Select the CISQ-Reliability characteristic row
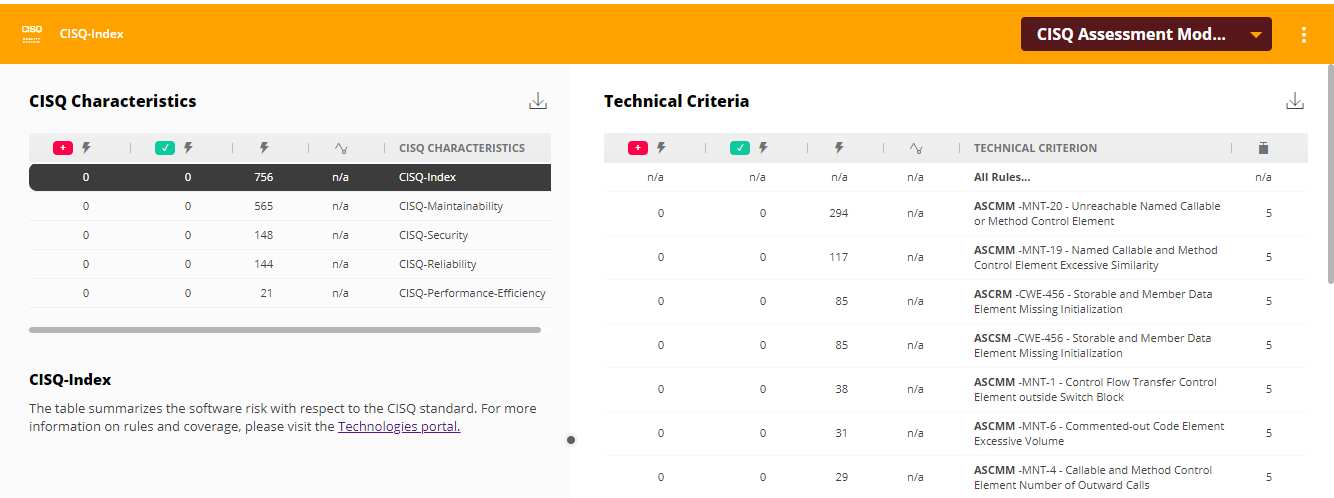 (437, 264)
